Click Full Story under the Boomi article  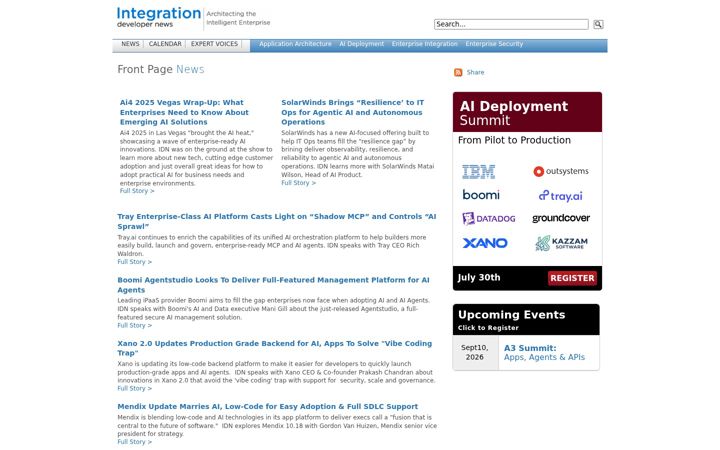point(134,326)
